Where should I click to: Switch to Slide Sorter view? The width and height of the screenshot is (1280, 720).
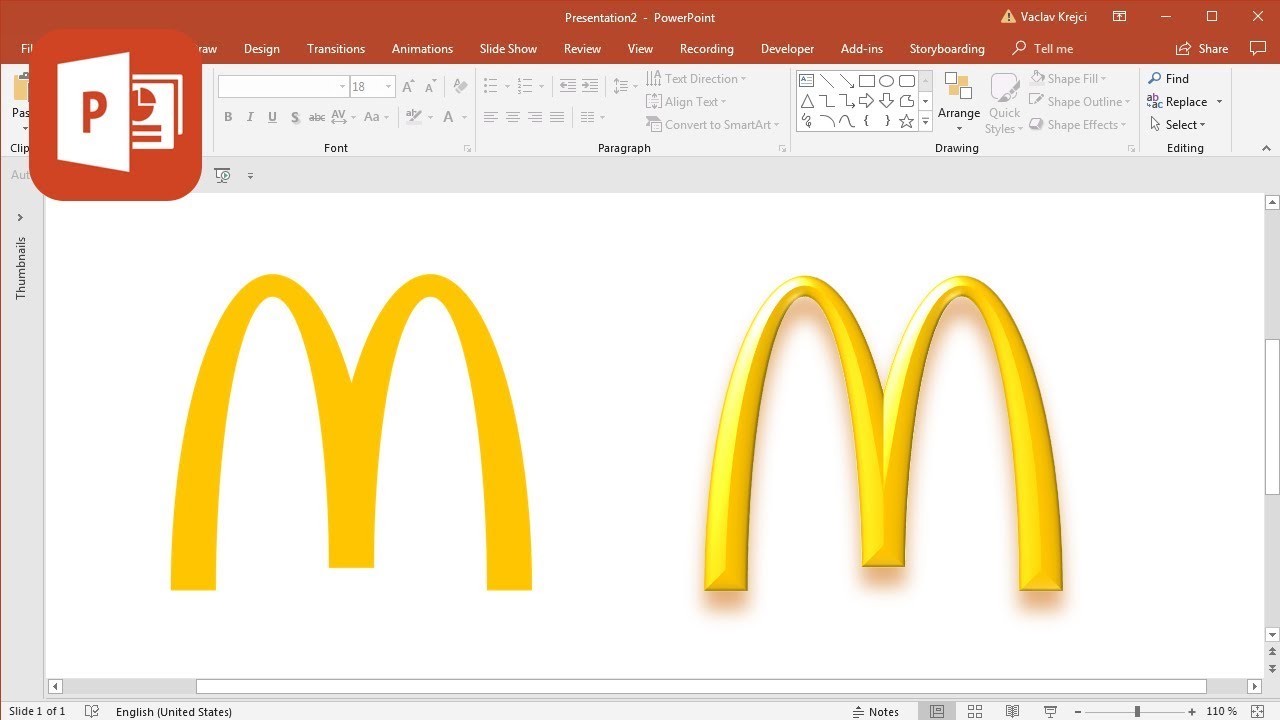[975, 711]
